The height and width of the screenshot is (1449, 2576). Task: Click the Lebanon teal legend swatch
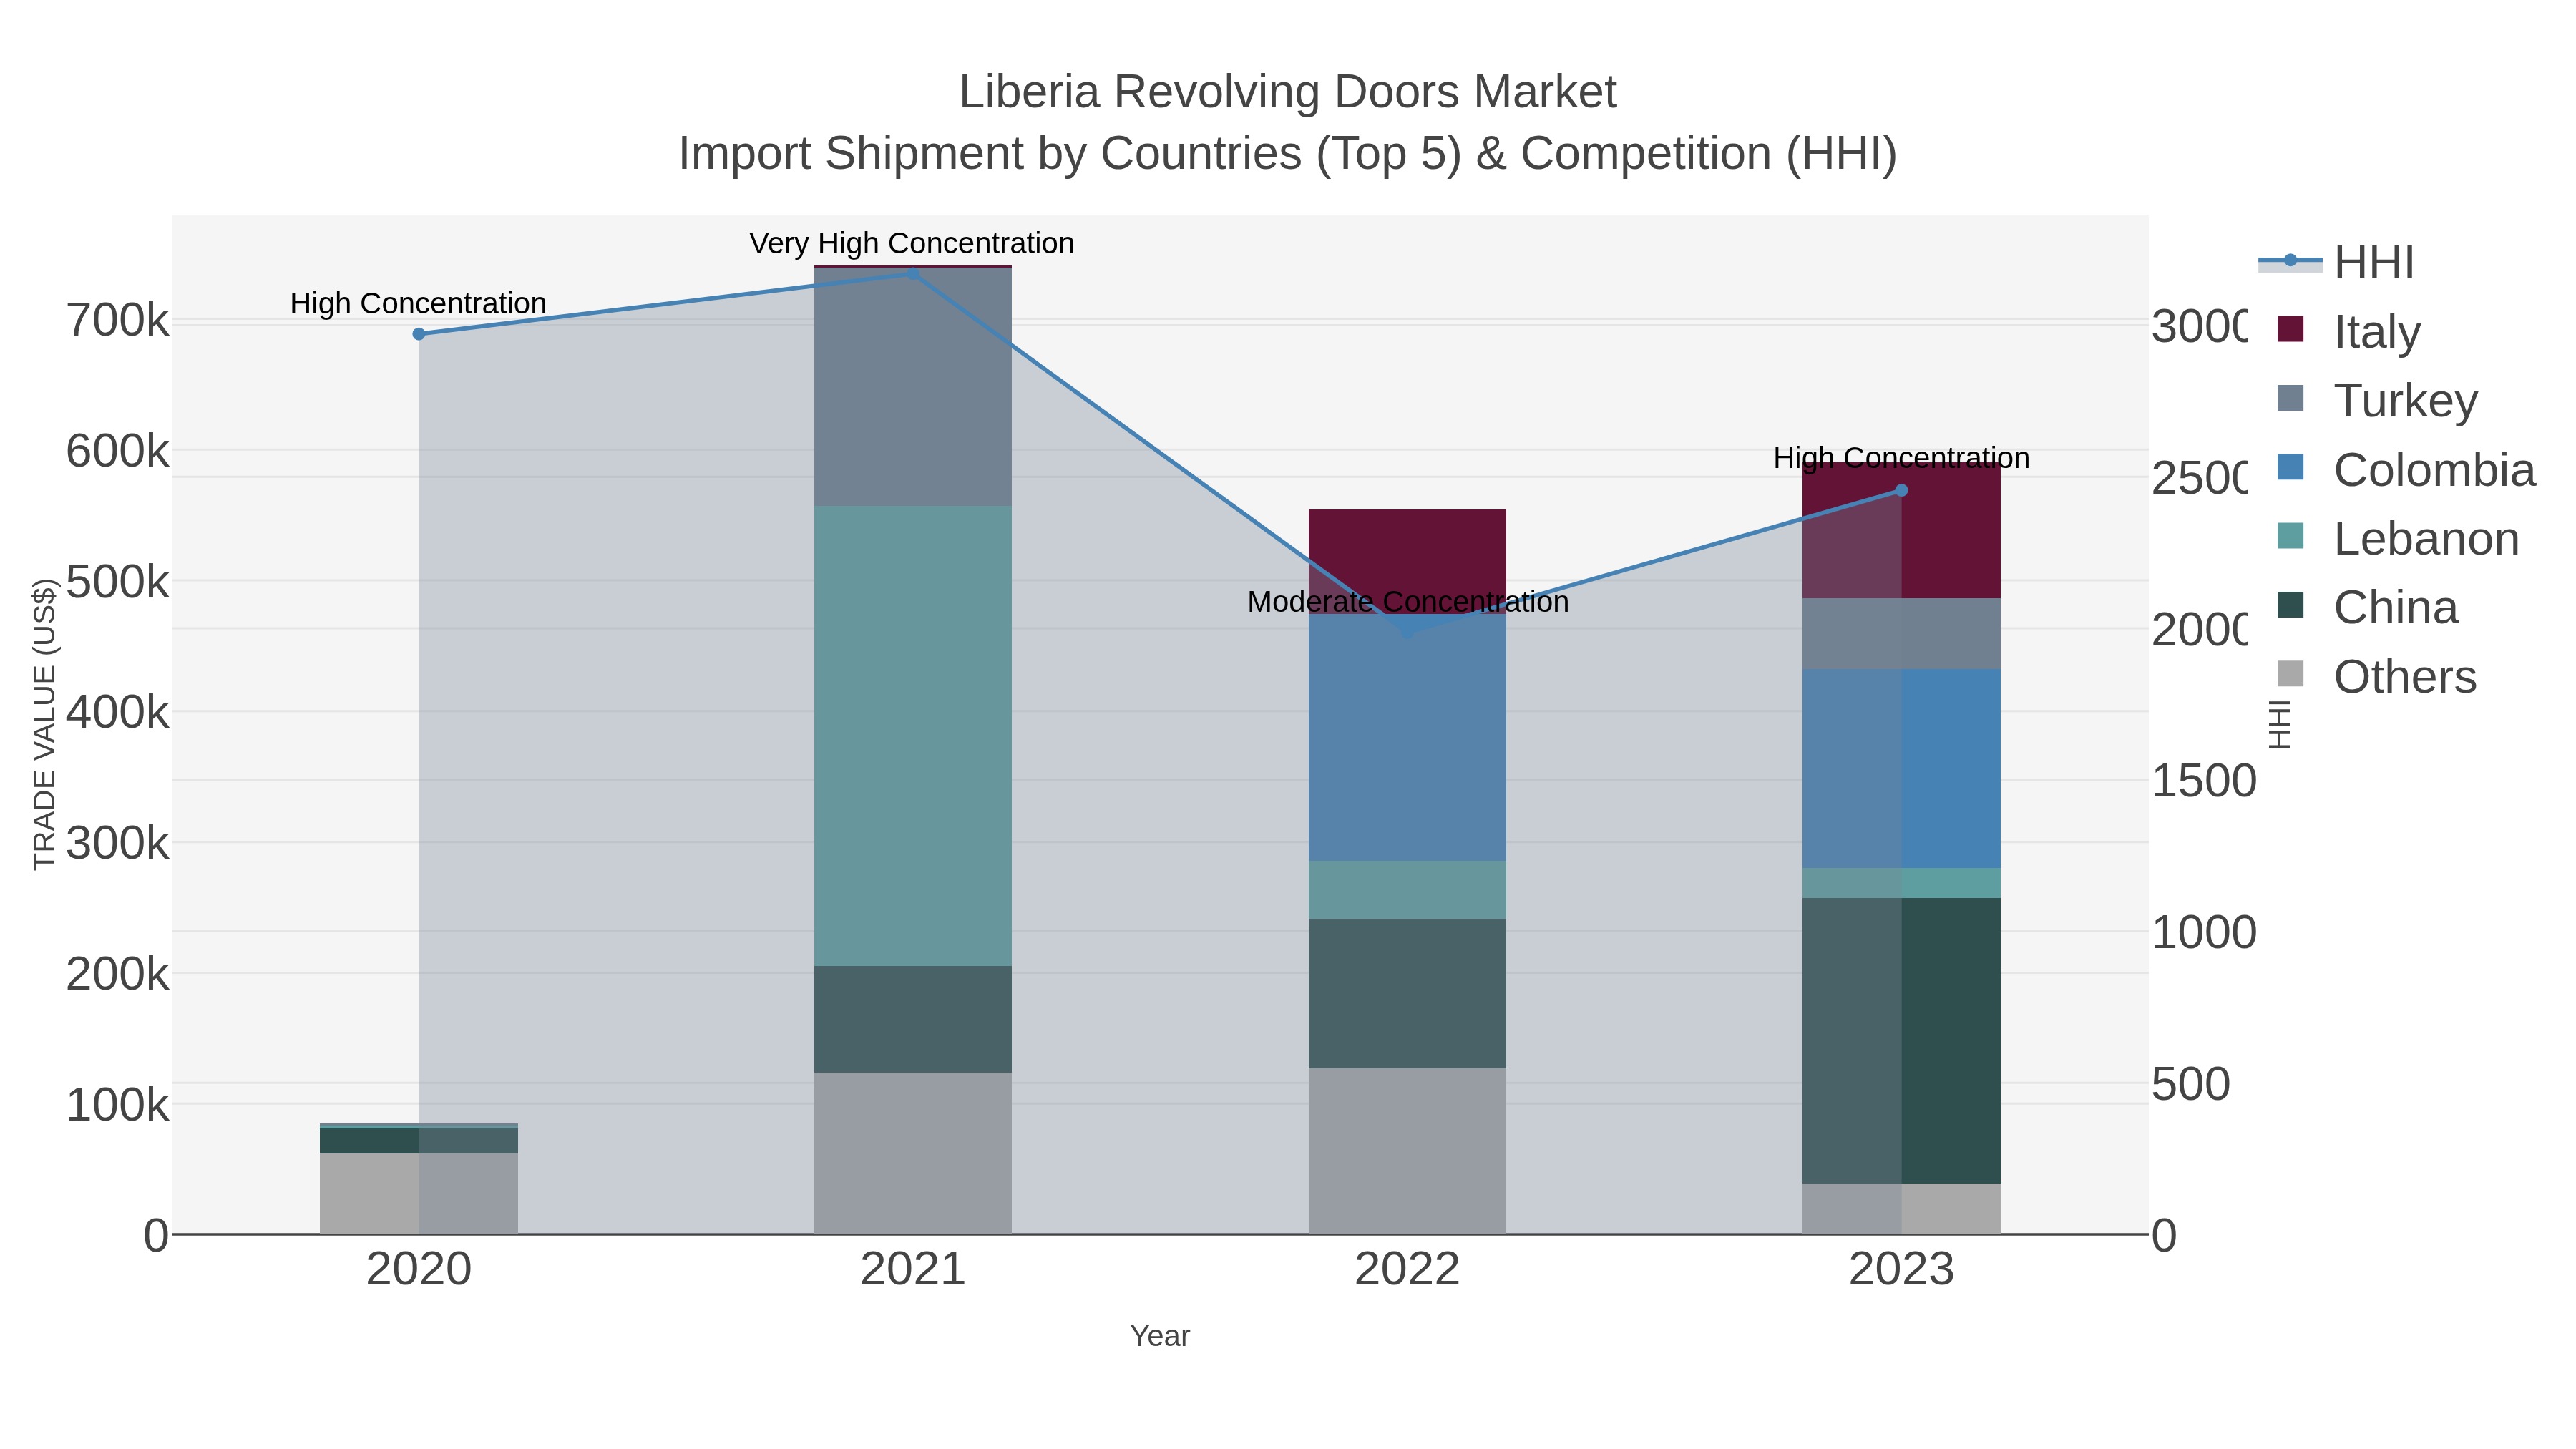[2290, 536]
